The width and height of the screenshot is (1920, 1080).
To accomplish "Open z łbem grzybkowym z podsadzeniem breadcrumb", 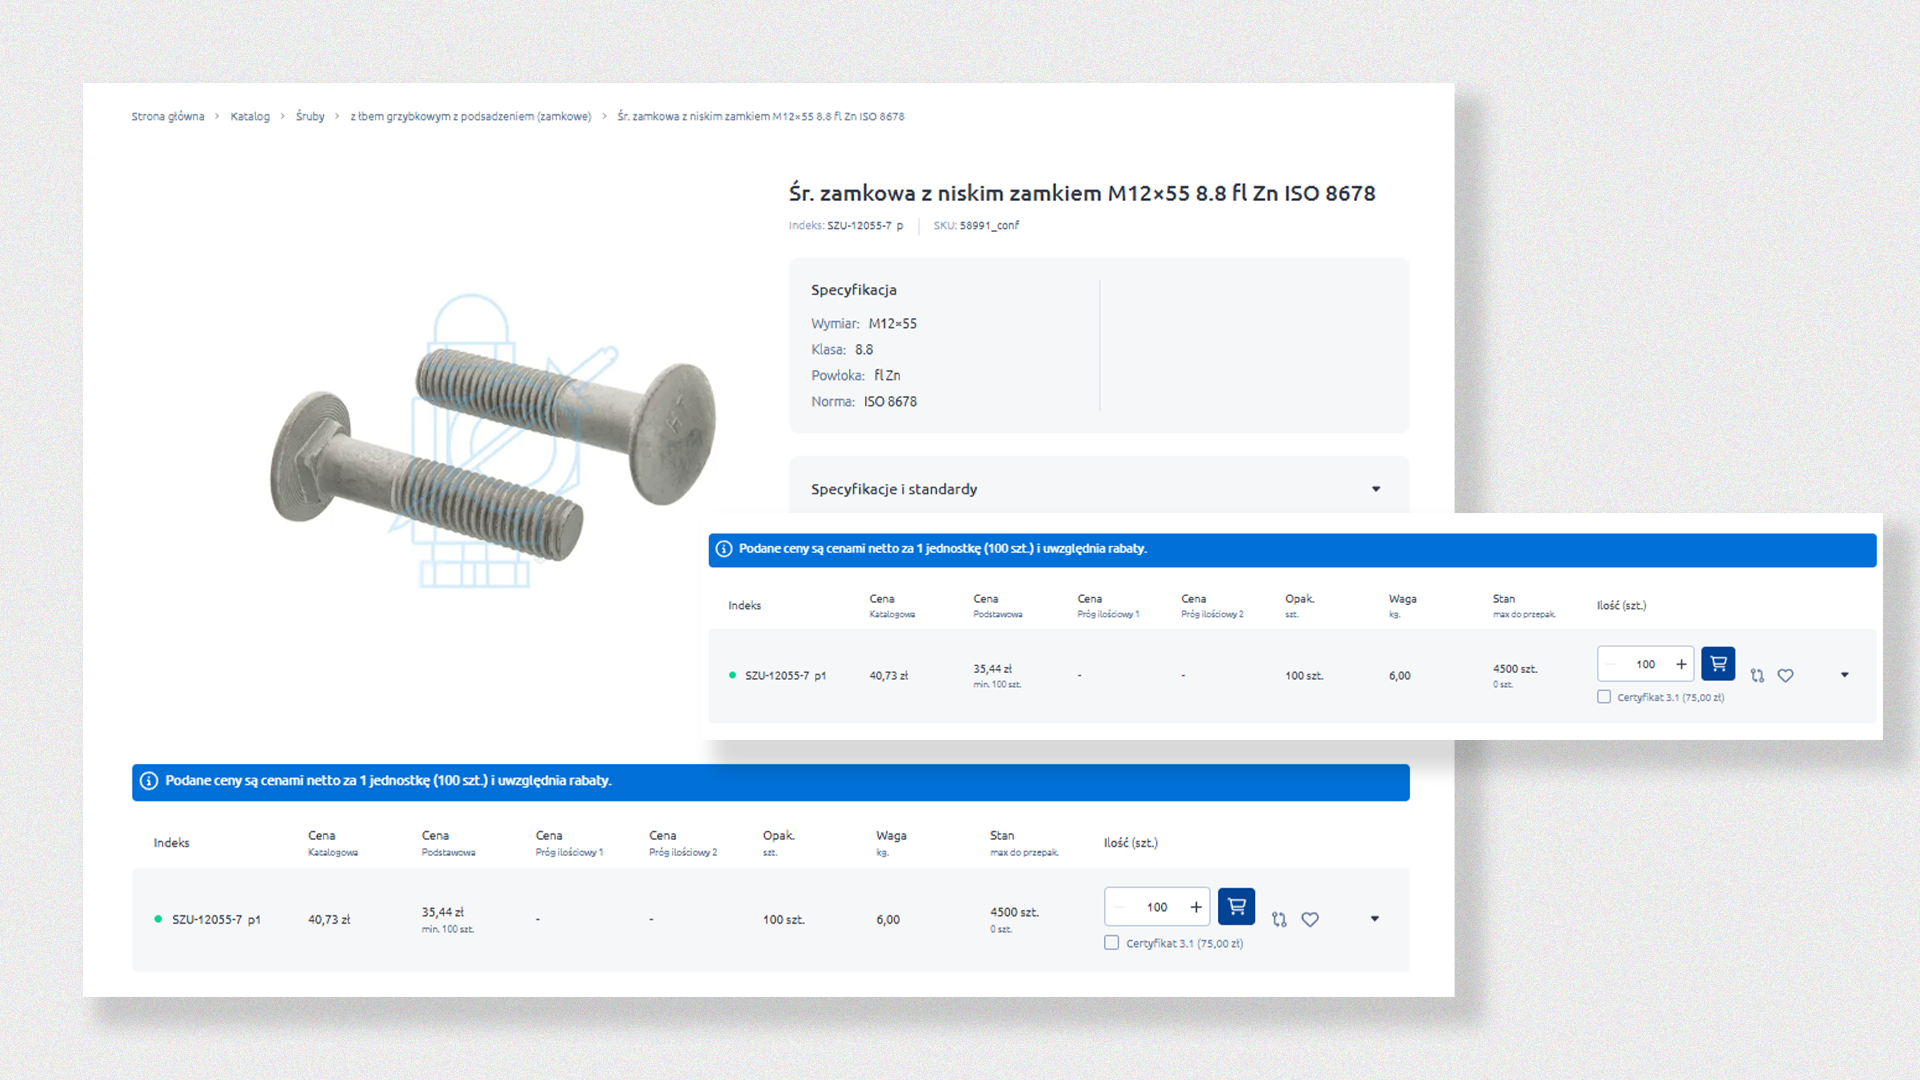I will point(470,117).
